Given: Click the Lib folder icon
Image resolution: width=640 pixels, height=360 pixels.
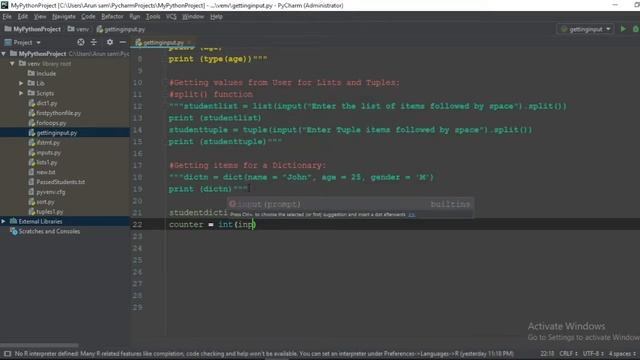Looking at the screenshot, I should click(31, 83).
